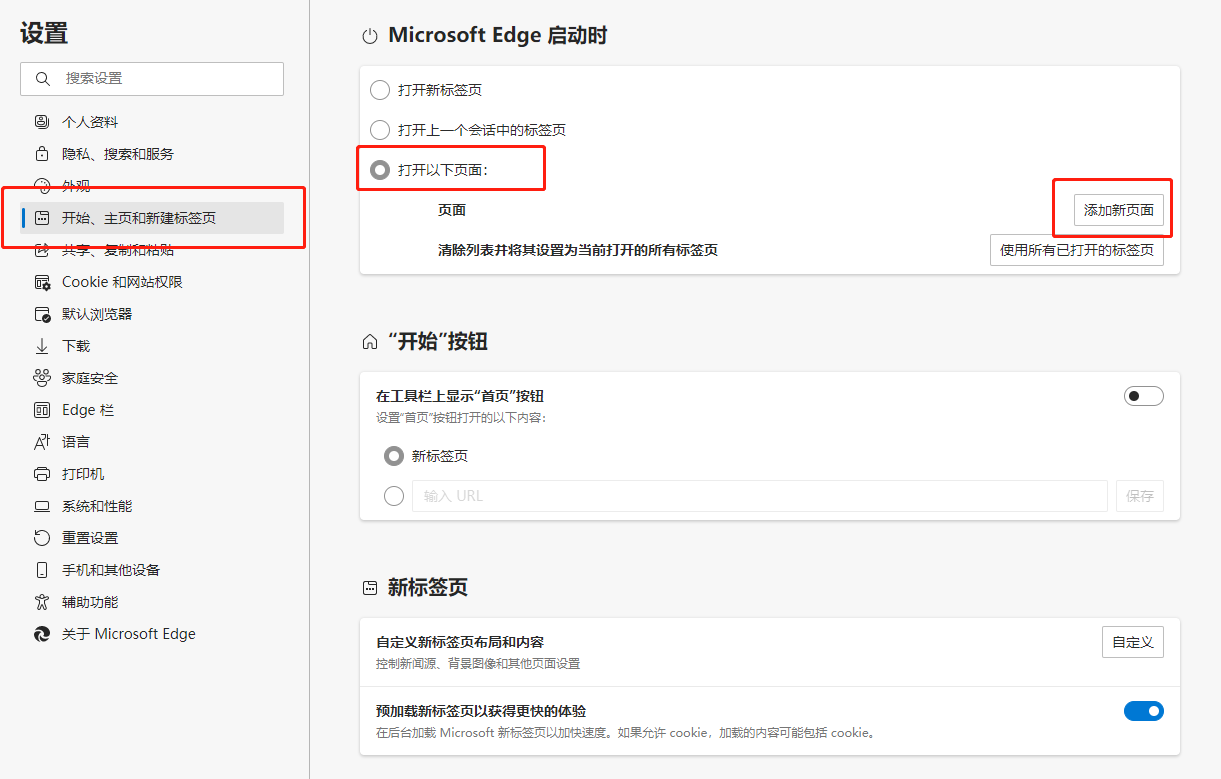
Task: Click the 输入 URL text field
Action: pyautogui.click(x=760, y=496)
